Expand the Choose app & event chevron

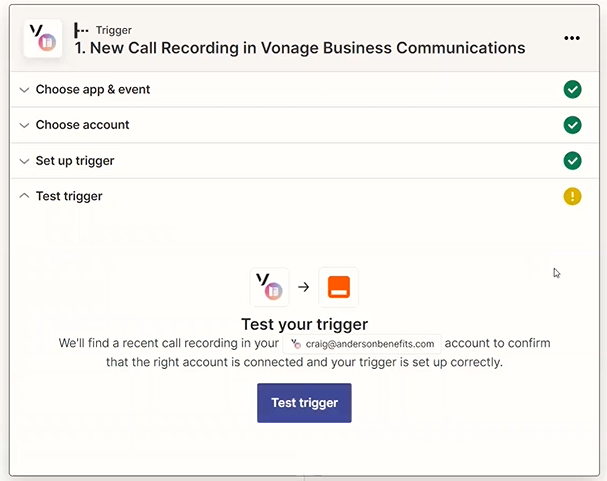24,90
